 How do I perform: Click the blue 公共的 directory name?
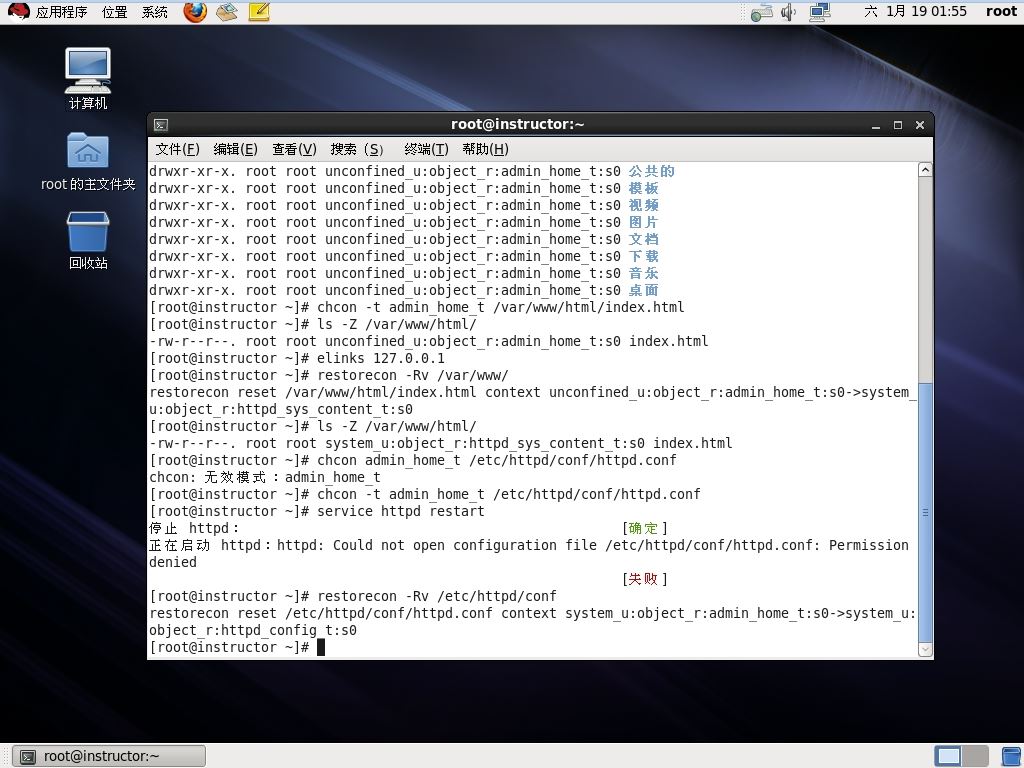652,171
